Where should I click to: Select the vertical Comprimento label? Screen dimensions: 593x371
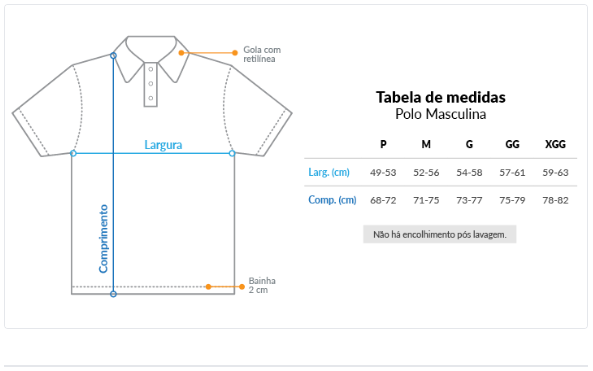click(x=103, y=239)
